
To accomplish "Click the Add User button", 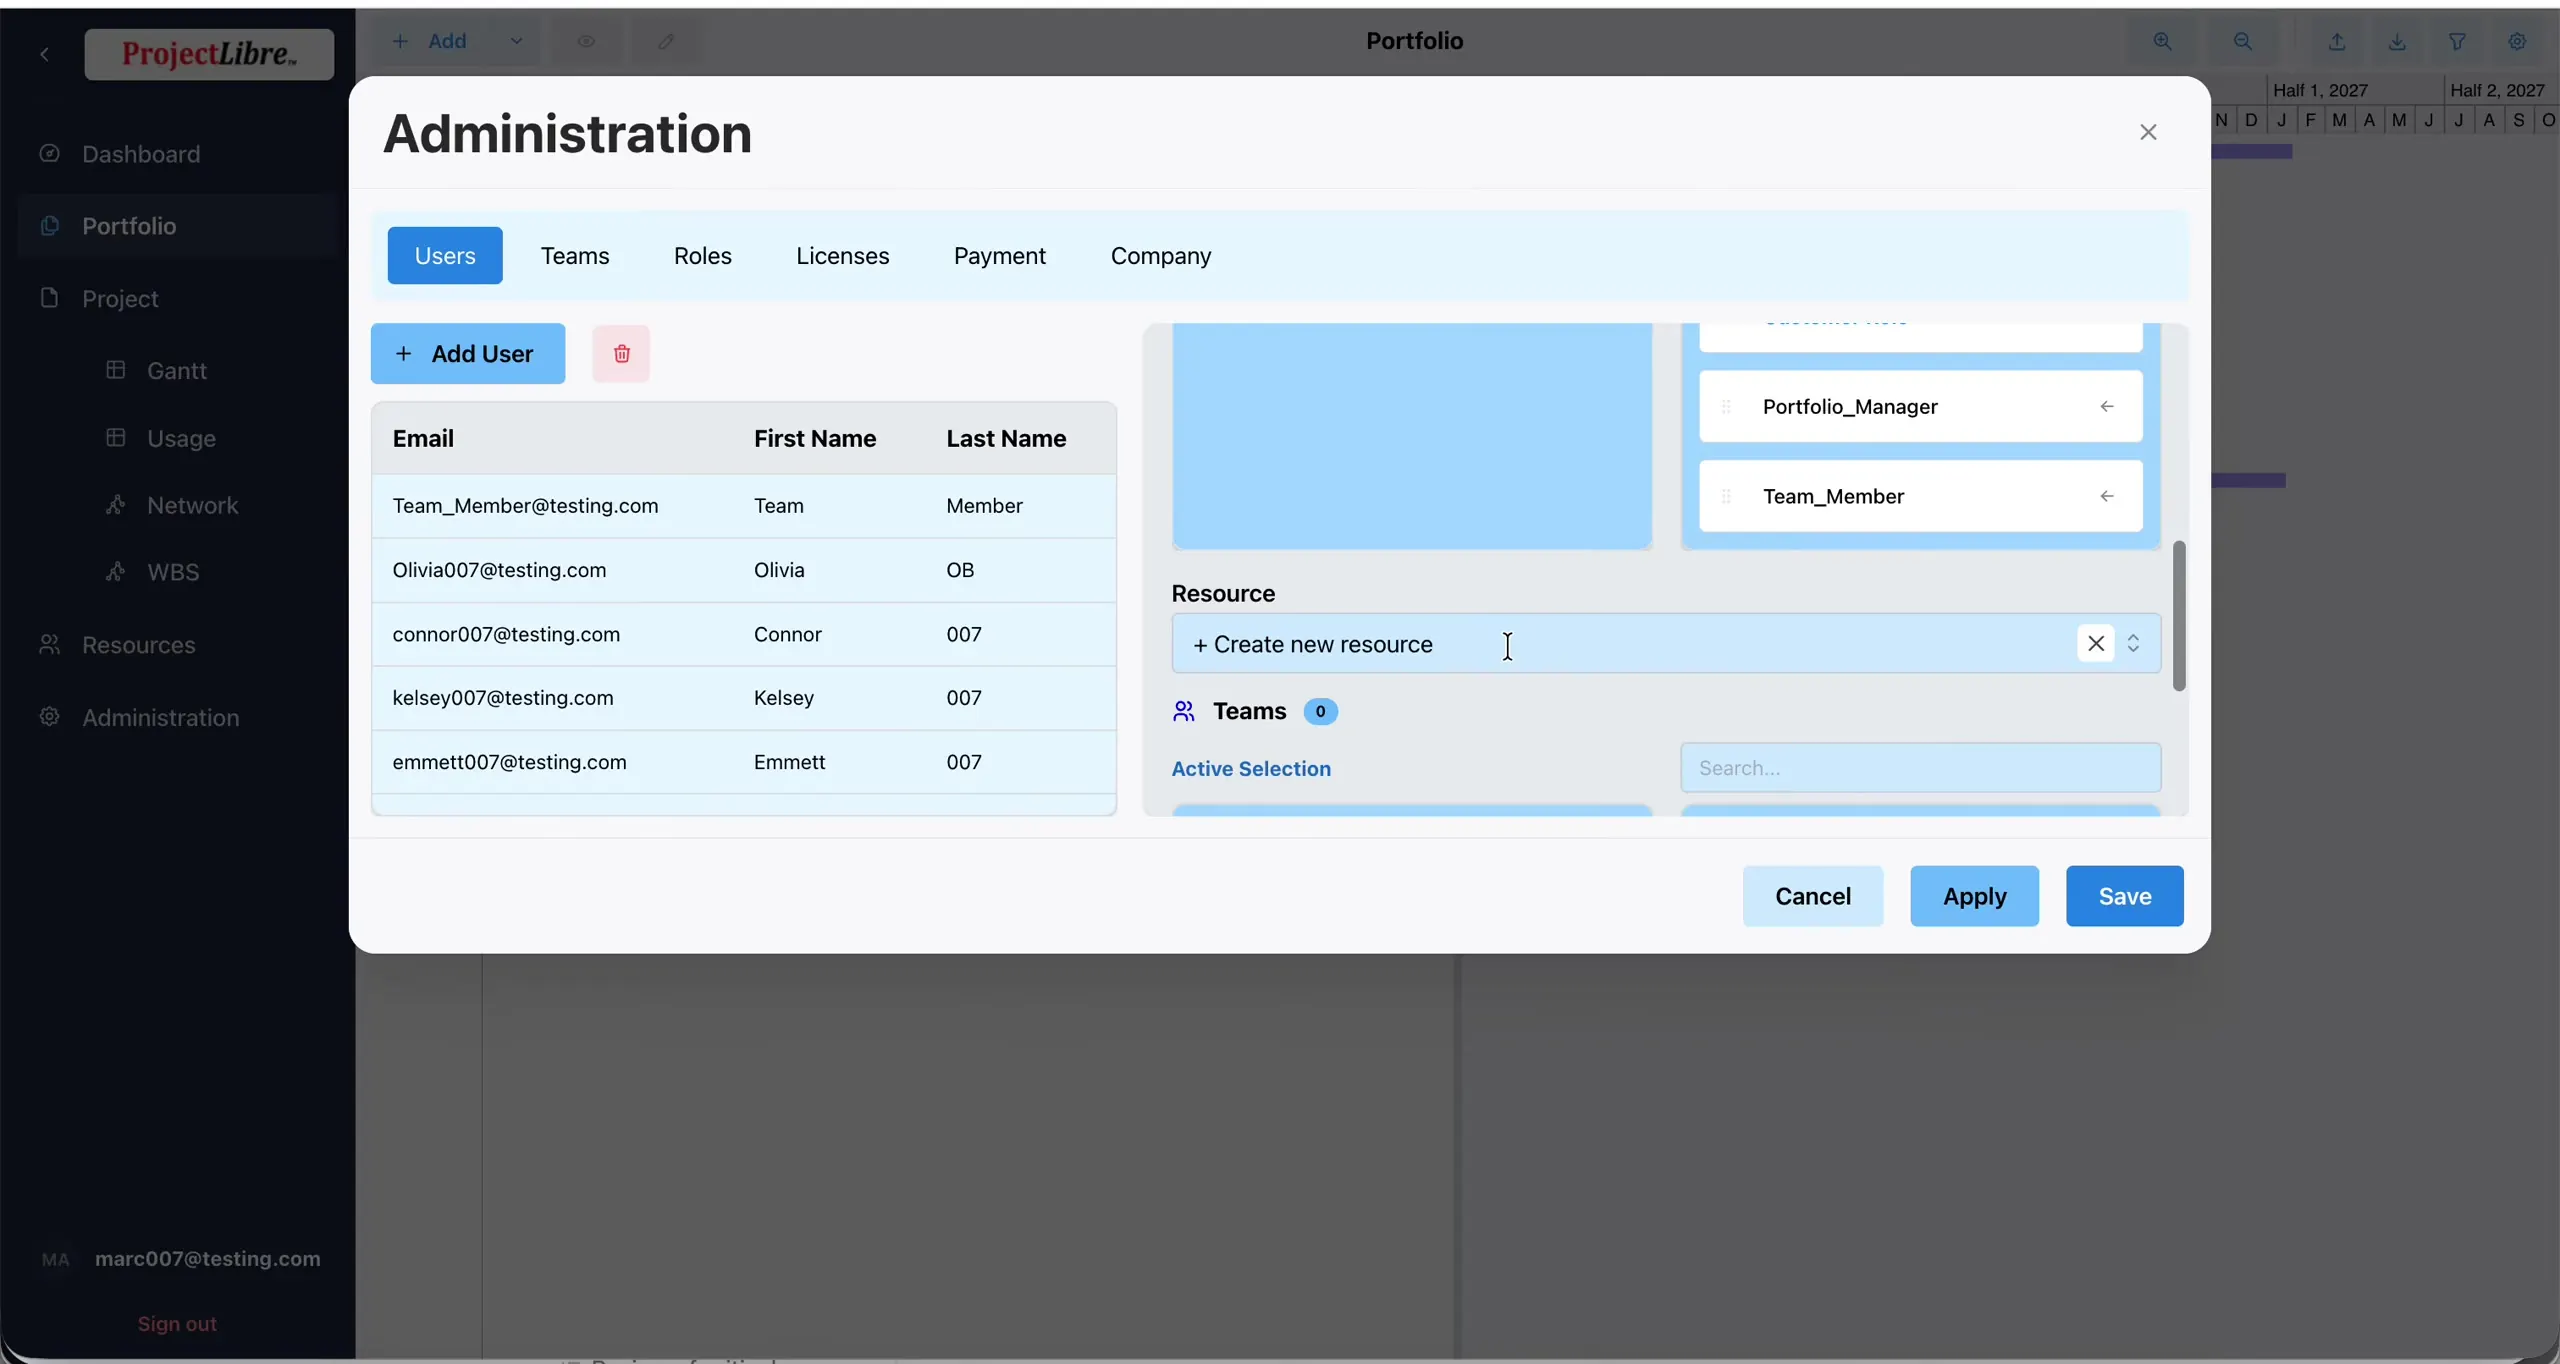I will (468, 354).
